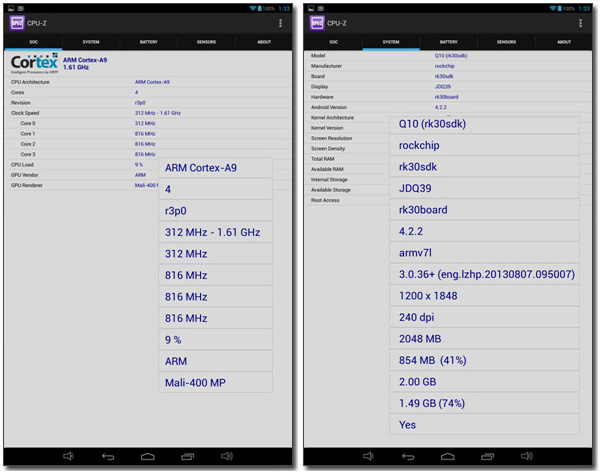Viewport: 600px width, 475px height.
Task: Open the ABOUT tab on the SOC screen
Action: pos(264,42)
